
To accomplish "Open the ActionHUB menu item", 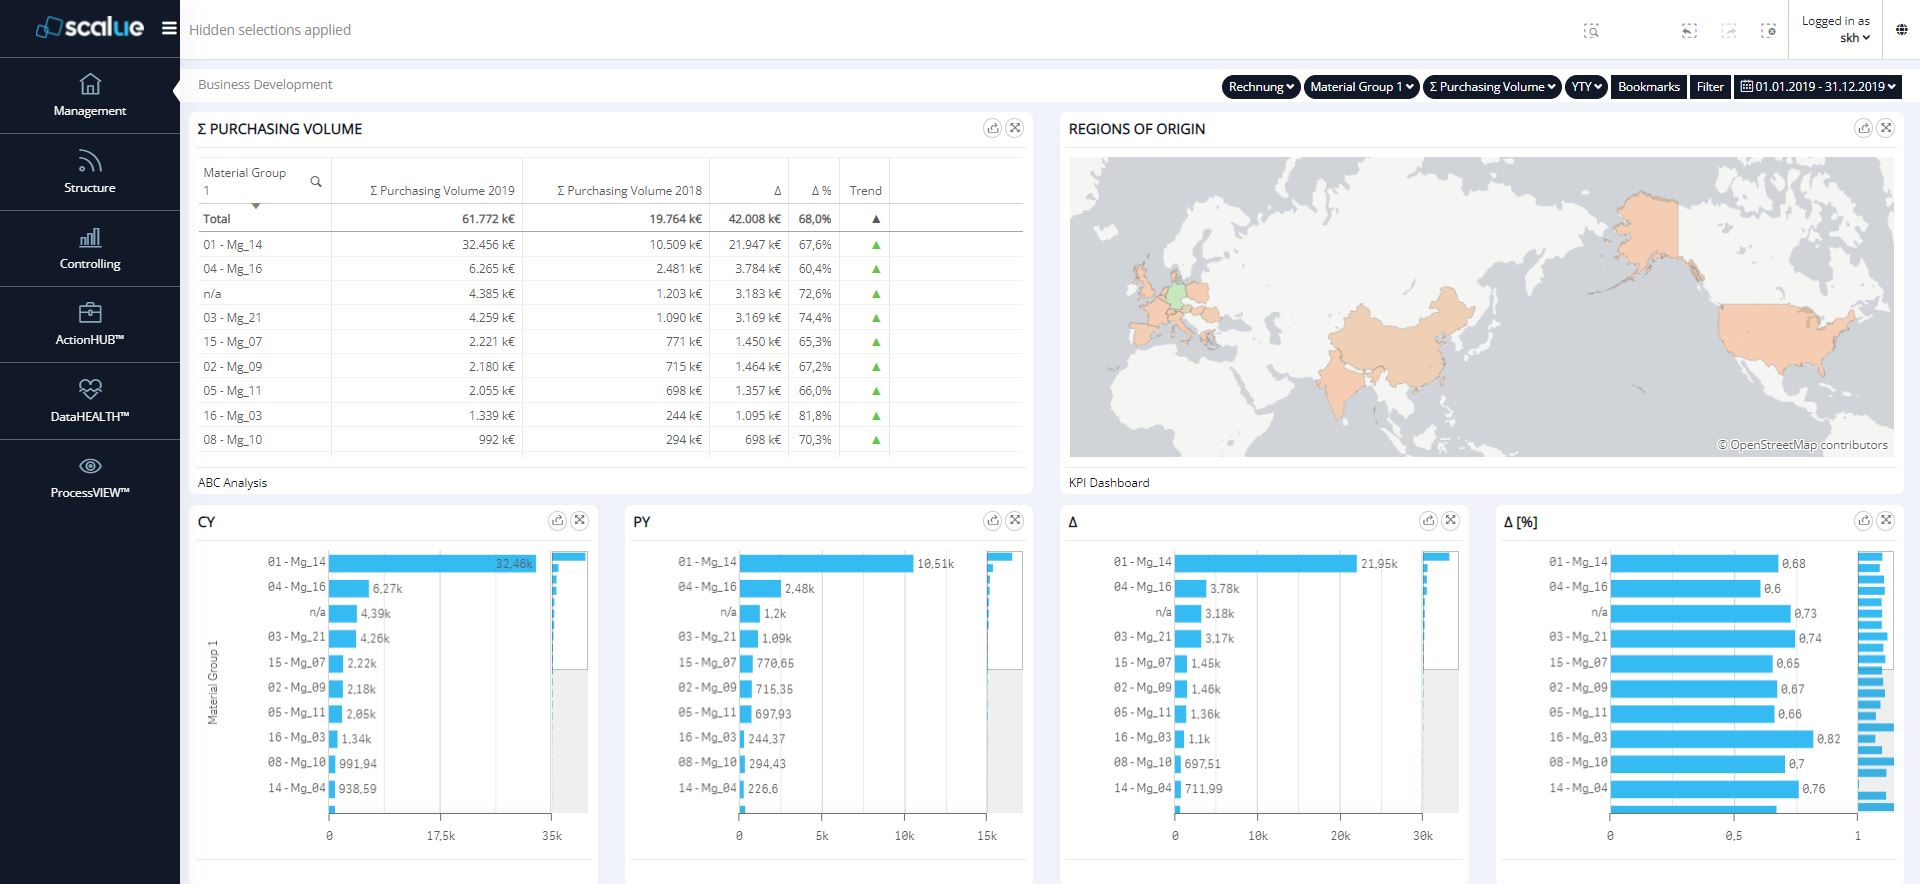I will [x=90, y=324].
